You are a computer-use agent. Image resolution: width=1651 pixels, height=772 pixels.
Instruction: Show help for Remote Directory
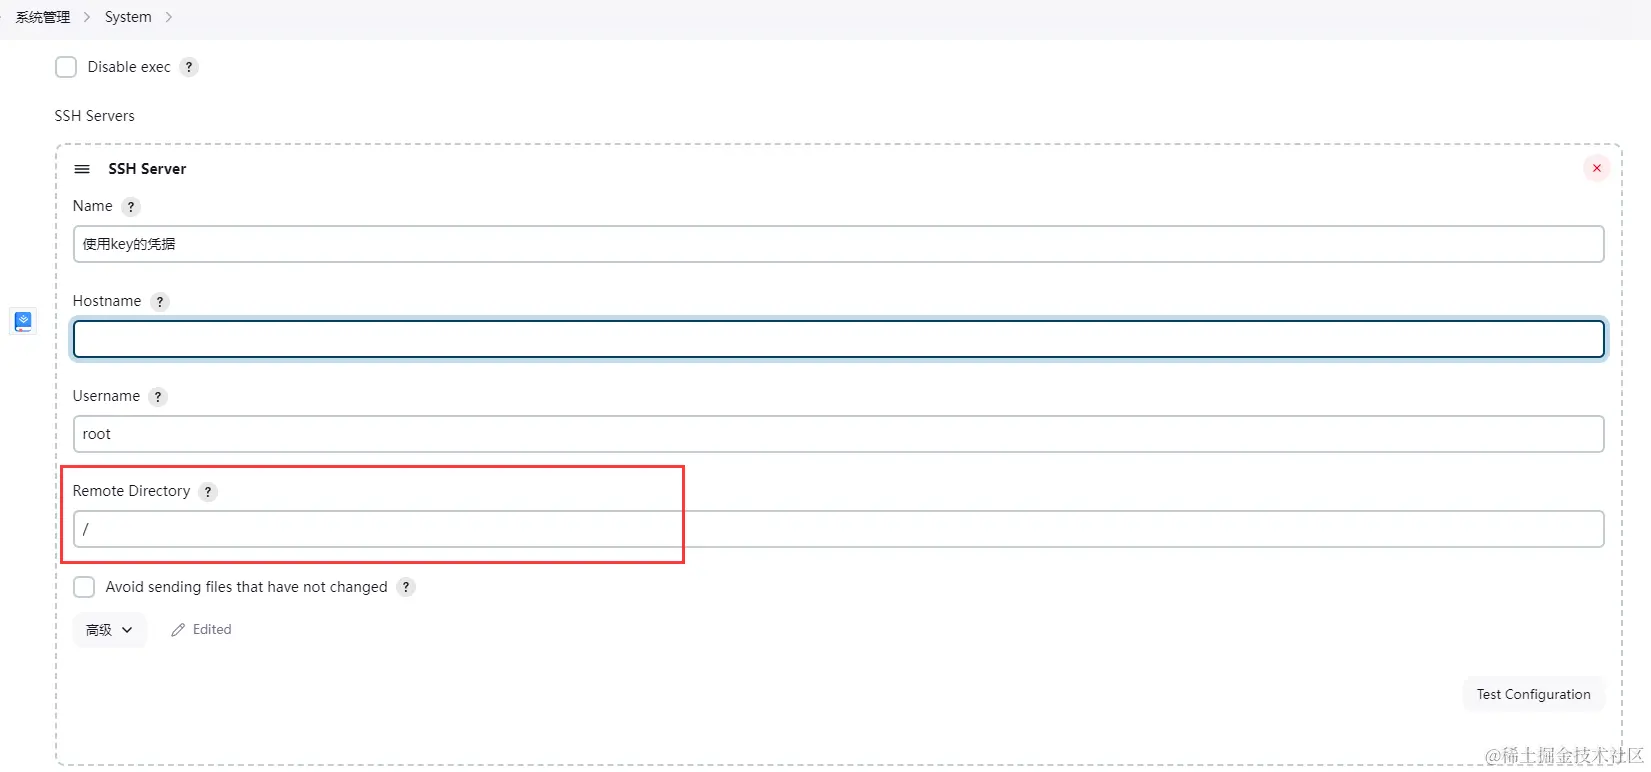(208, 492)
